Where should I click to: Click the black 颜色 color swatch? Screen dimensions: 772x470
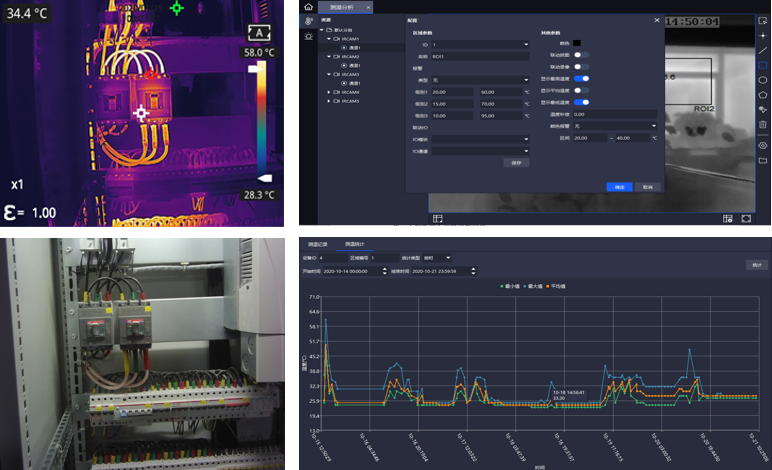point(577,42)
